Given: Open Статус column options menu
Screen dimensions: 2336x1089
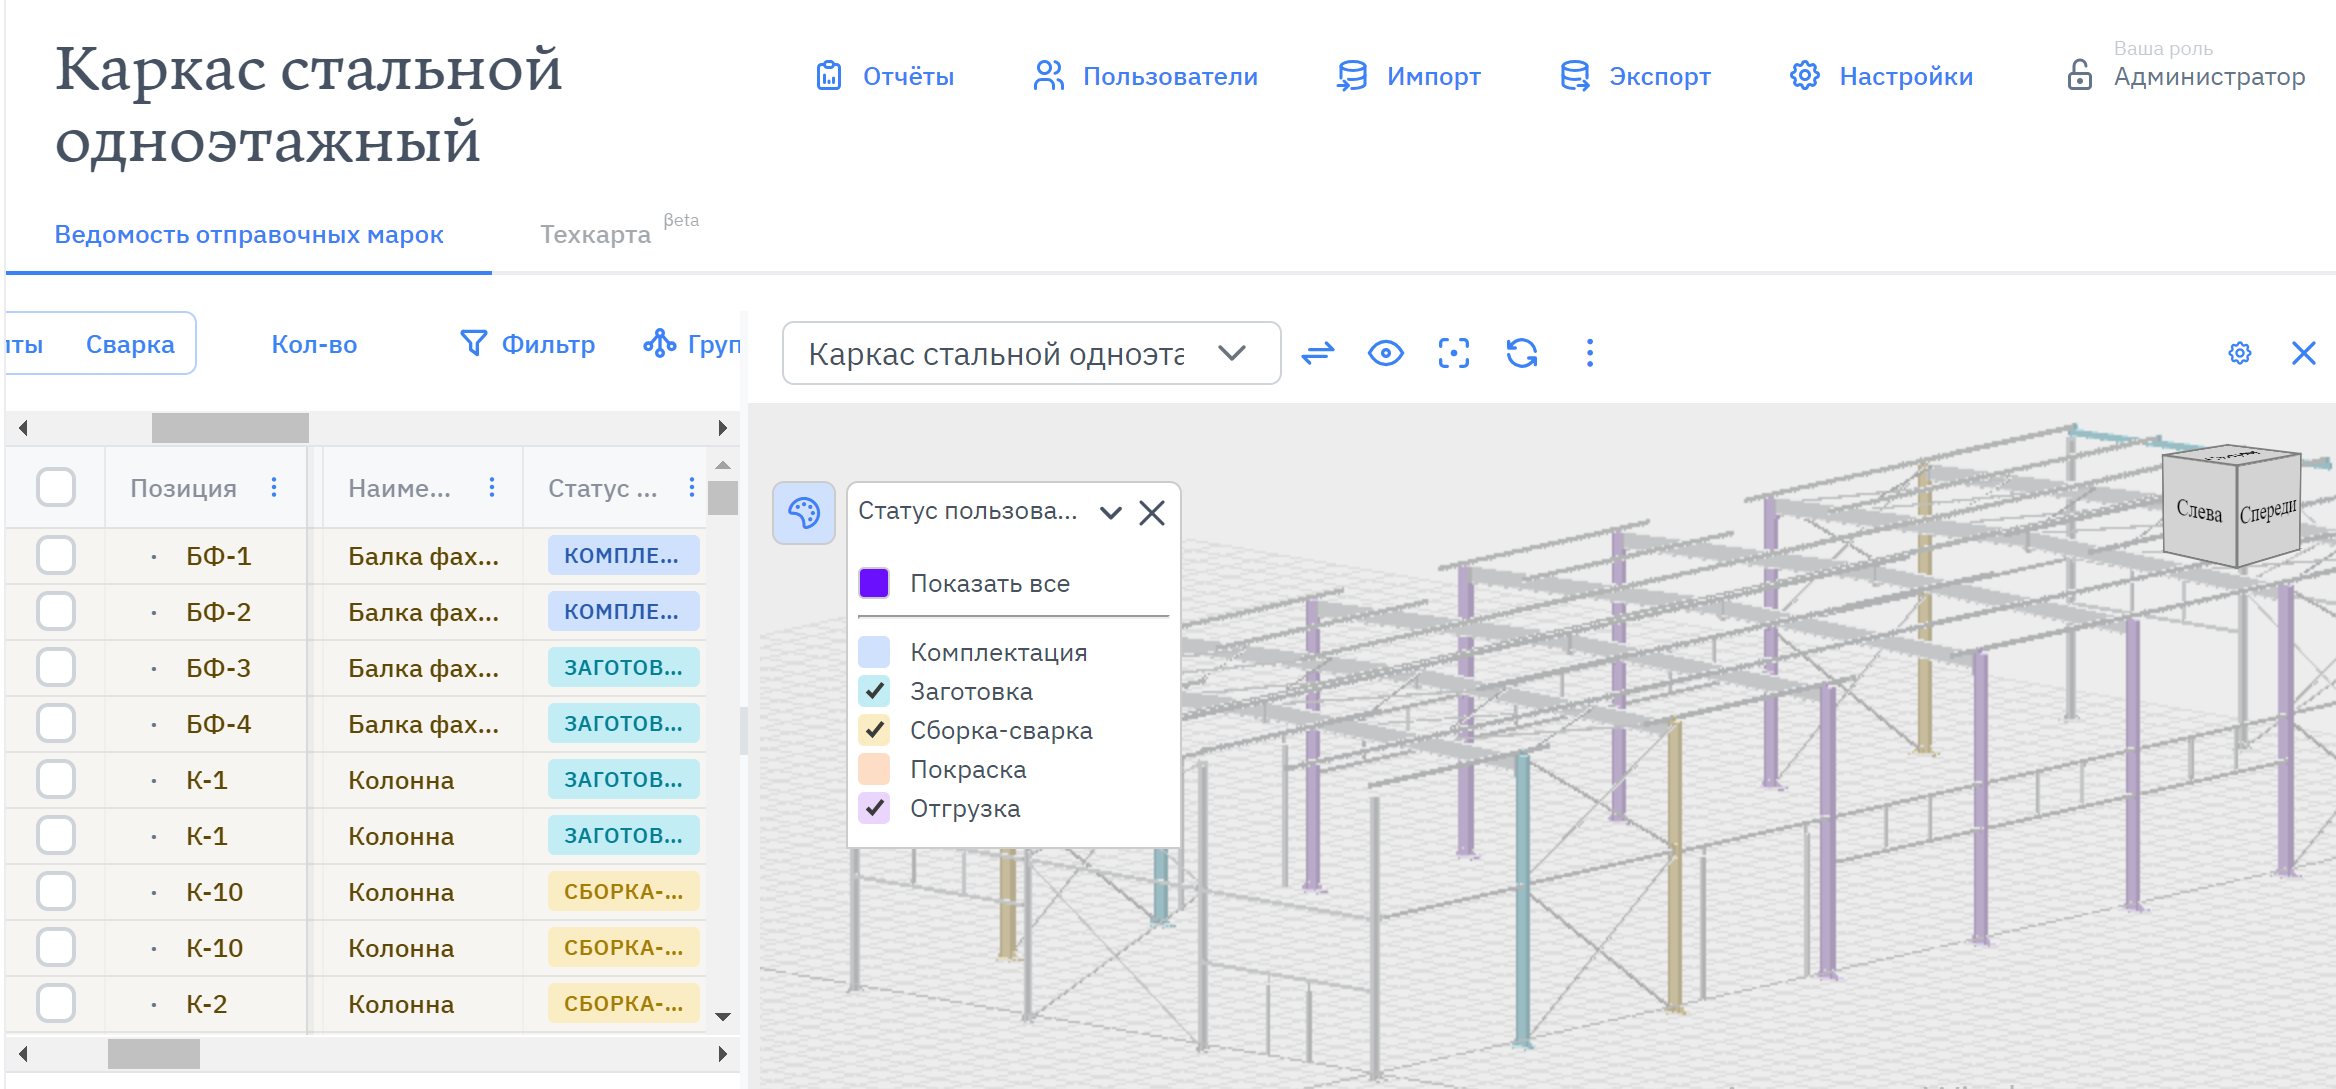Looking at the screenshot, I should click(x=692, y=487).
